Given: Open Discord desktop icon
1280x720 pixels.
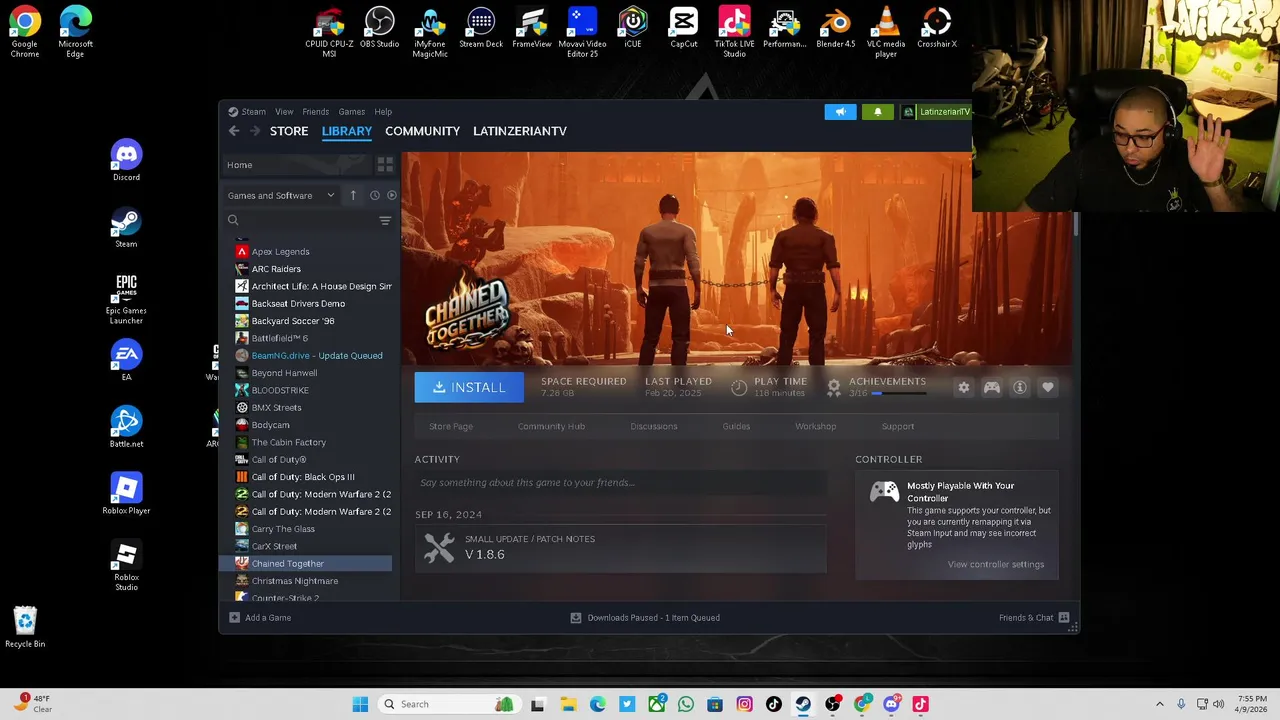Looking at the screenshot, I should 126,162.
